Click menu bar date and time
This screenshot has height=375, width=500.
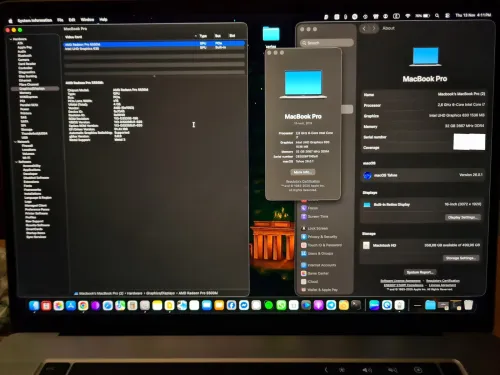pos(473,15)
